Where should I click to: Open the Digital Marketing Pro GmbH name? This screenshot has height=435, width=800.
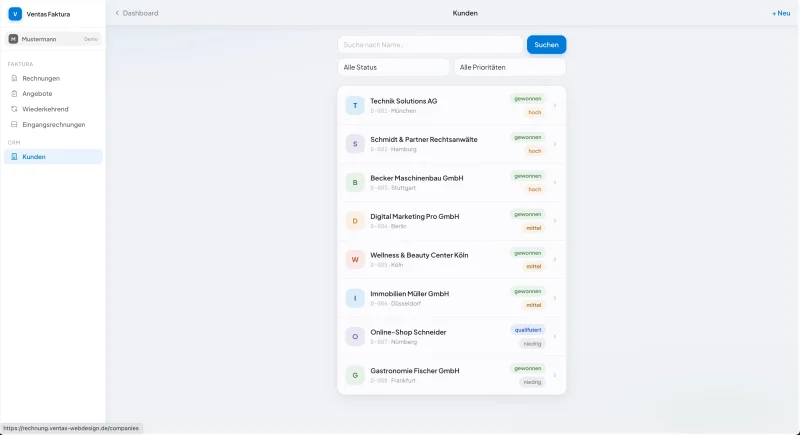(415, 216)
